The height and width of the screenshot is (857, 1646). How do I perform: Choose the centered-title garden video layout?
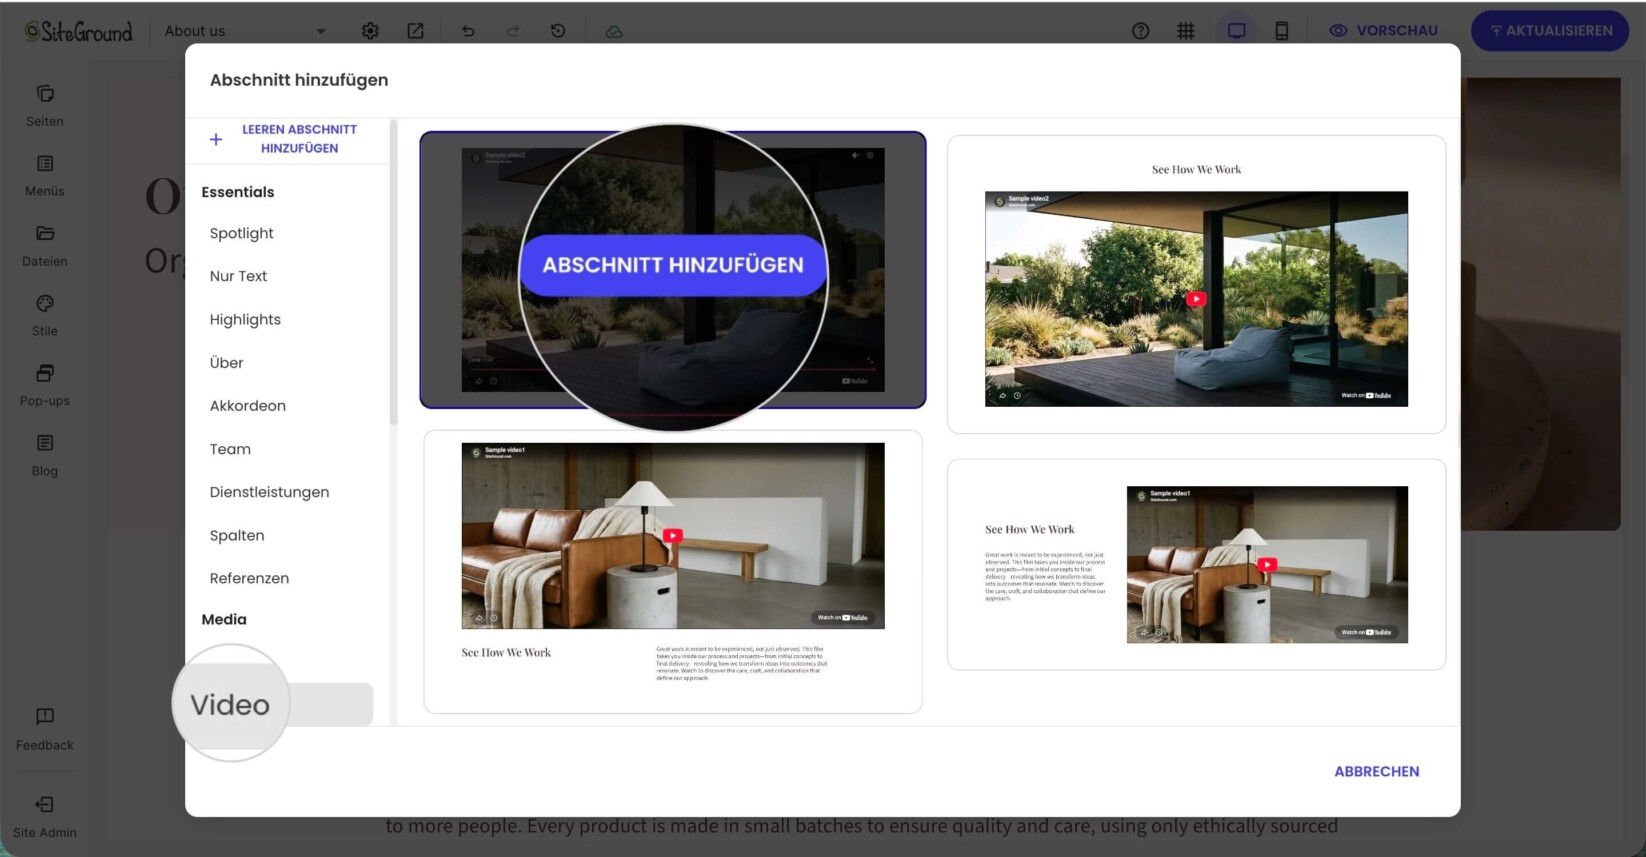pyautogui.click(x=1196, y=285)
